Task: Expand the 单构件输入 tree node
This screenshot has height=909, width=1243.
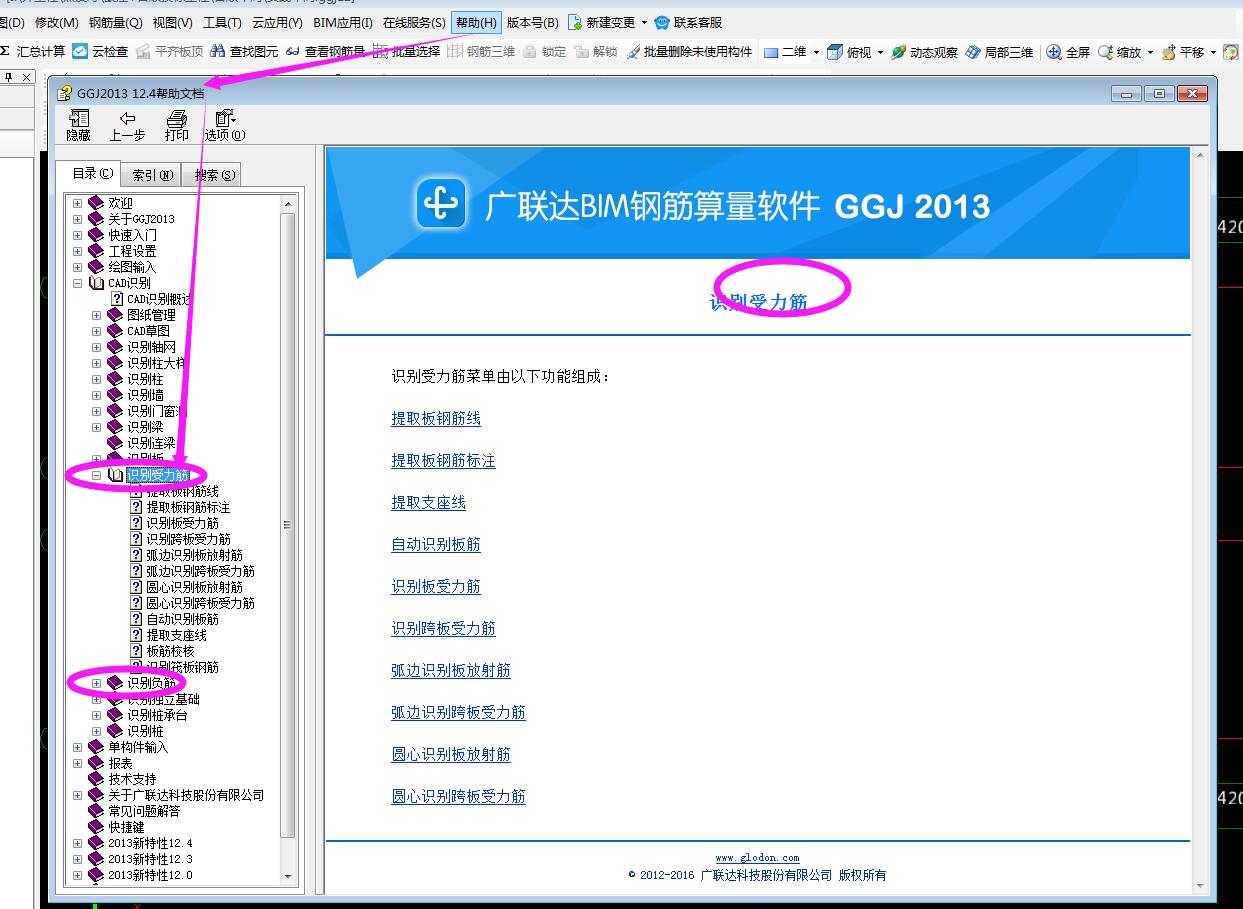Action: click(x=78, y=747)
